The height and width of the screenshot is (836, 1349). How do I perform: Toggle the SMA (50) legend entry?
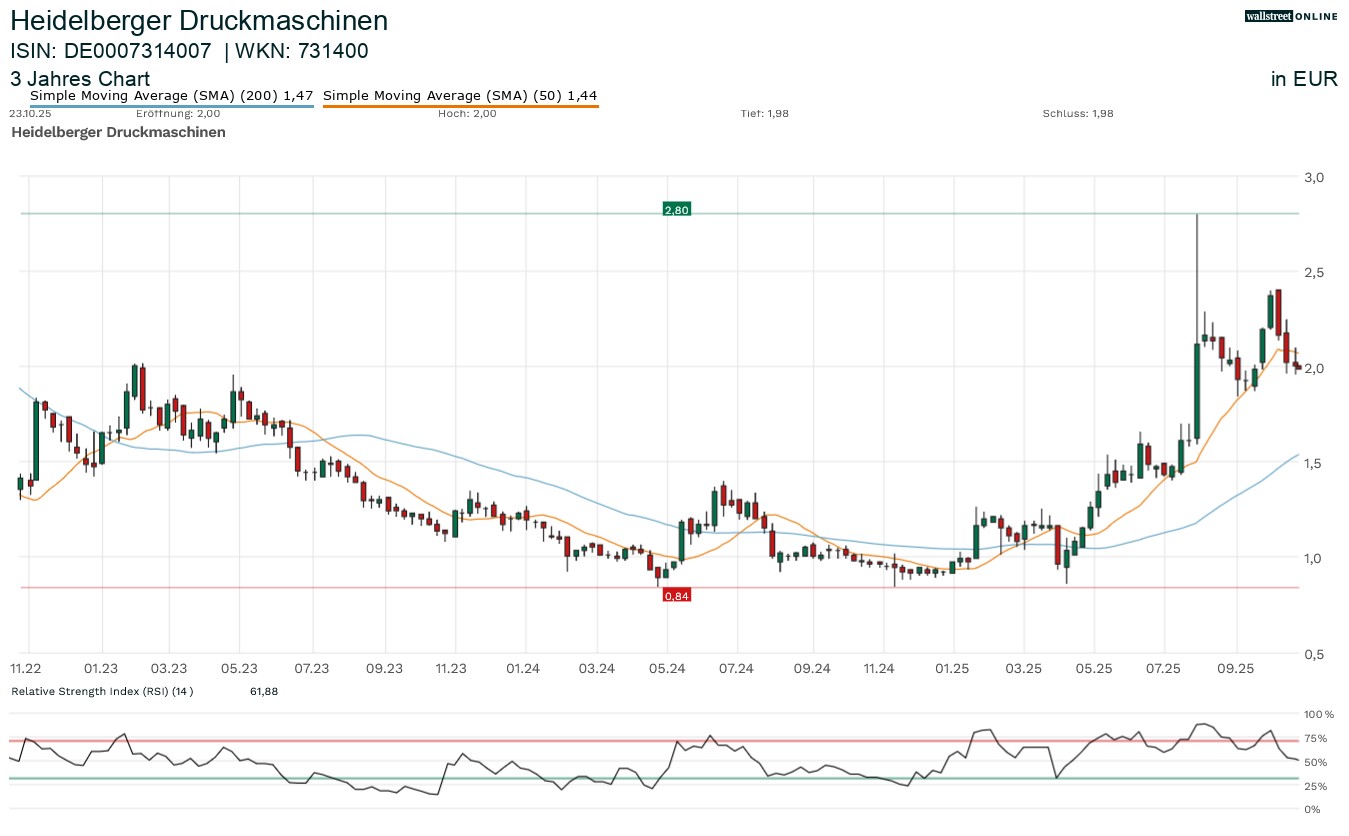[460, 96]
